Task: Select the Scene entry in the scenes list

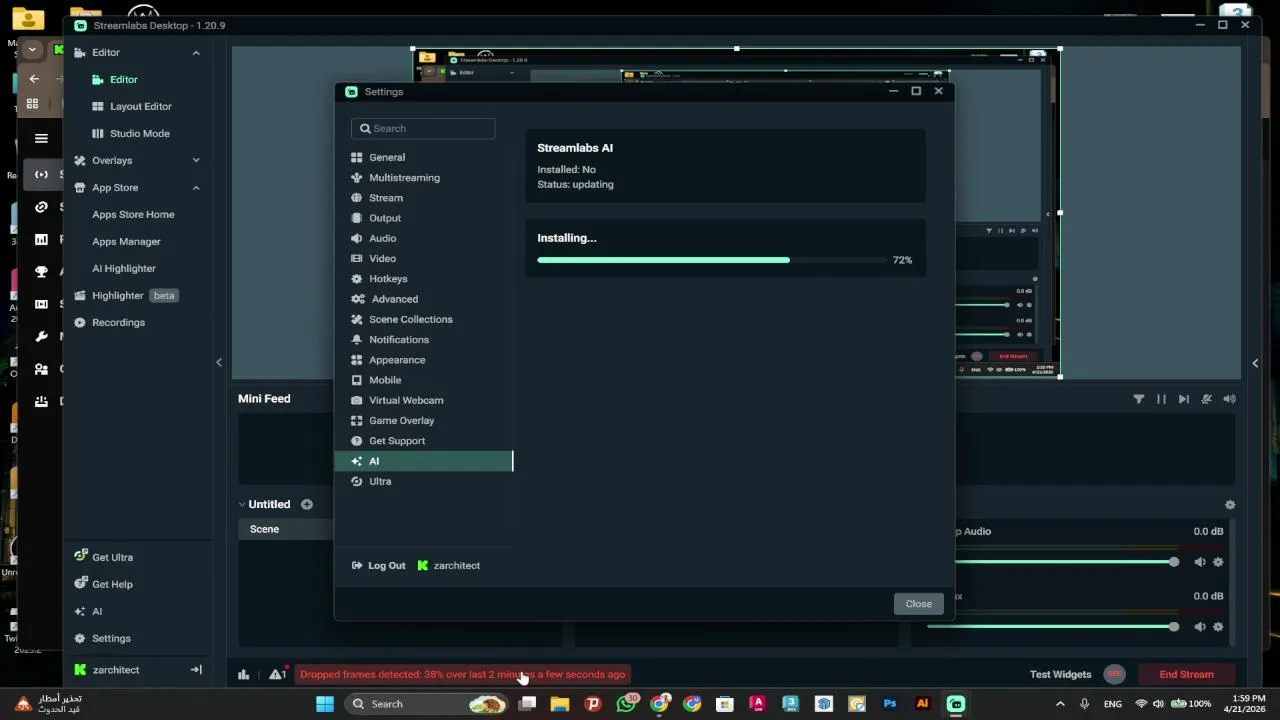Action: 286,529
